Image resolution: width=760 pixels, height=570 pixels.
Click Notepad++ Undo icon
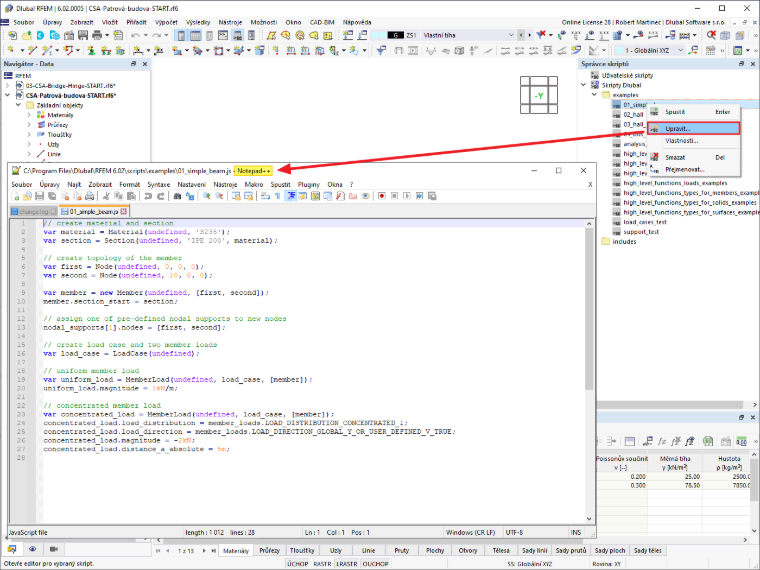(x=148, y=196)
